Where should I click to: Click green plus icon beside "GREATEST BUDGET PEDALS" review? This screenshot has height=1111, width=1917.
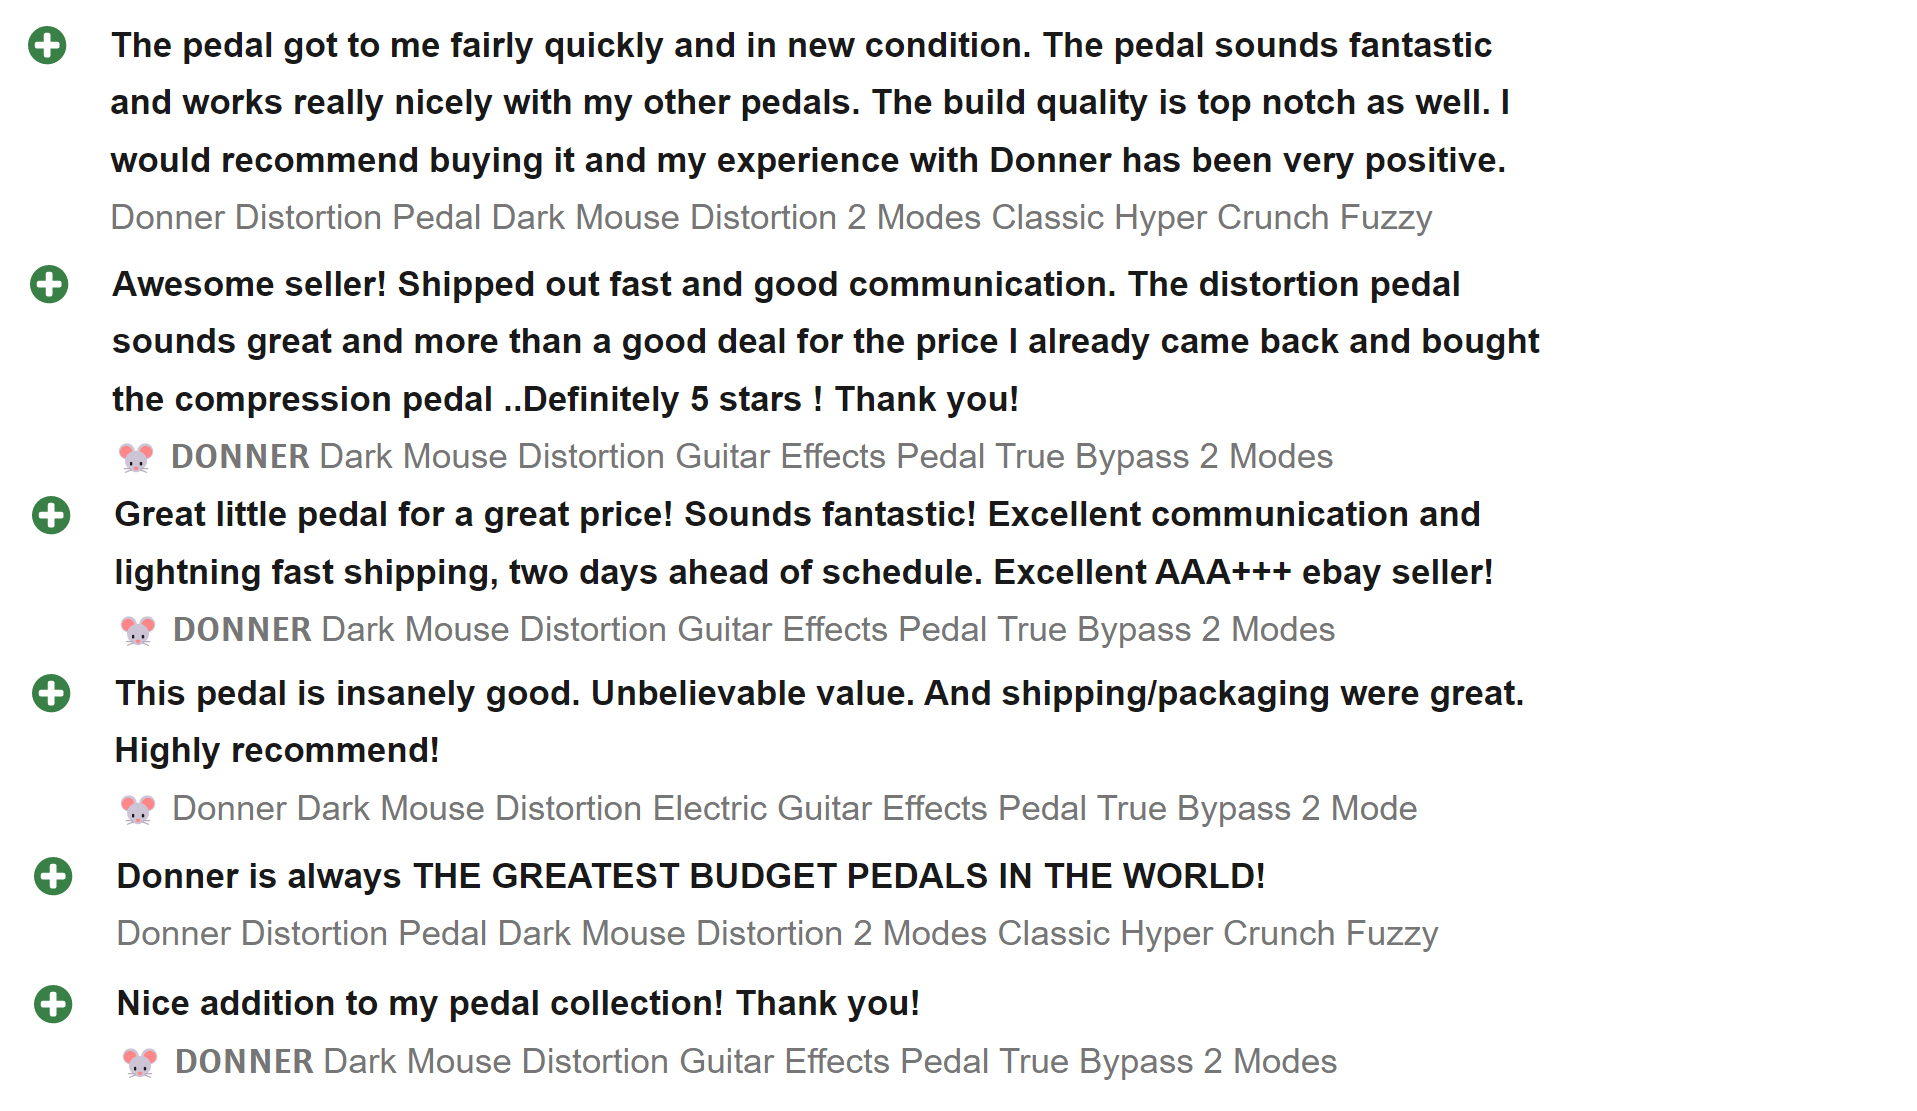pos(53,876)
